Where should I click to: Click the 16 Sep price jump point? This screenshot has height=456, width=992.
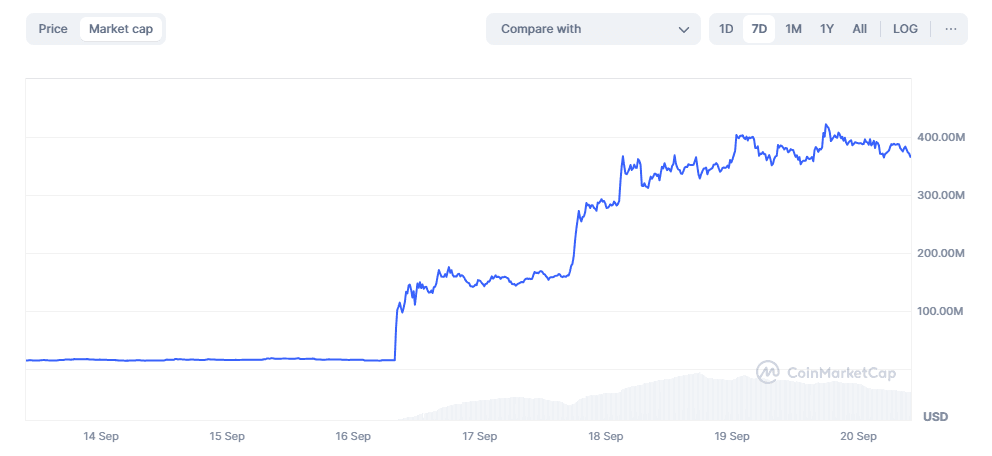(x=396, y=330)
